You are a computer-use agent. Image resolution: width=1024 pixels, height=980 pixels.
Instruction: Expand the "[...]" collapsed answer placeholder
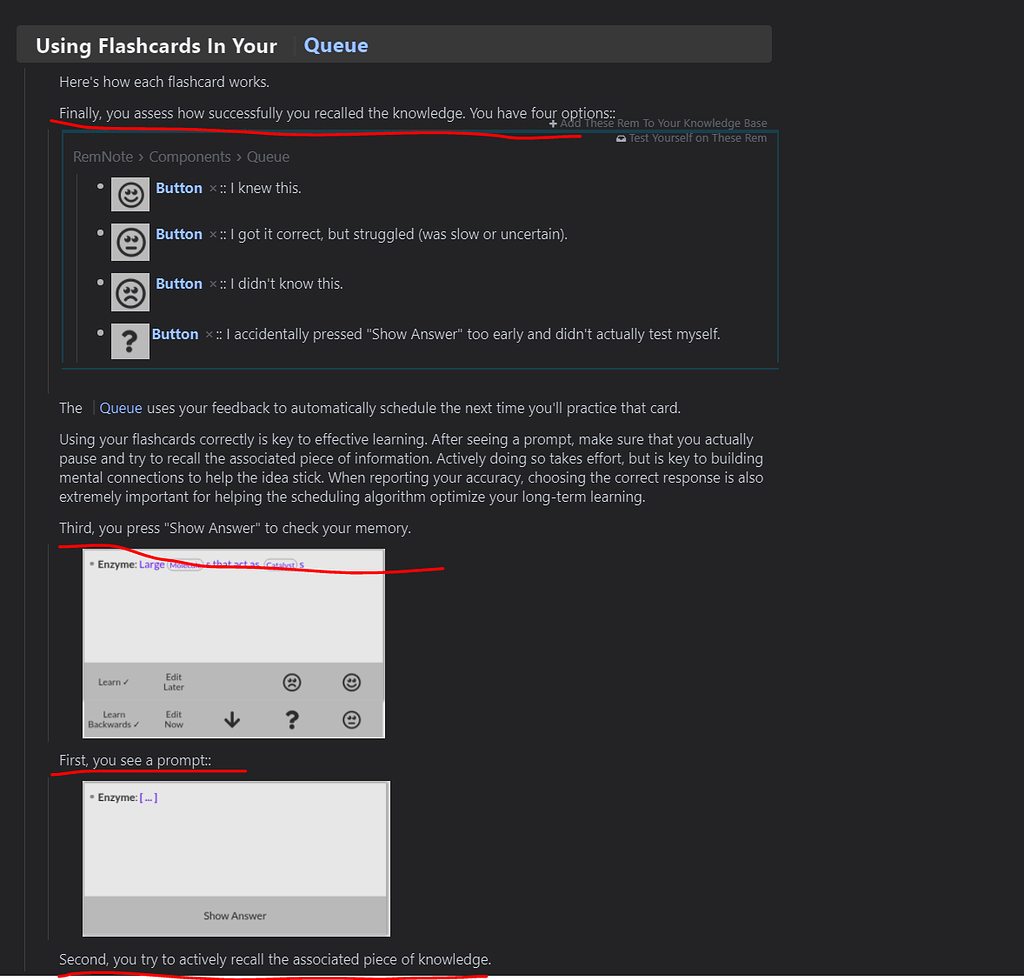click(x=147, y=796)
